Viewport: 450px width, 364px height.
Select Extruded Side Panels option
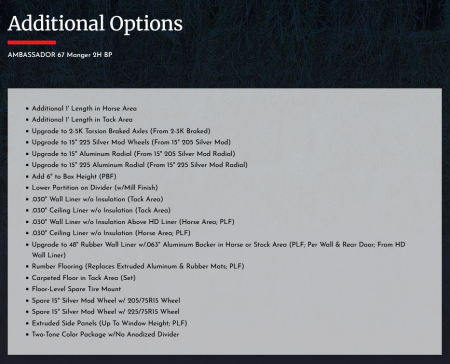[x=109, y=323]
